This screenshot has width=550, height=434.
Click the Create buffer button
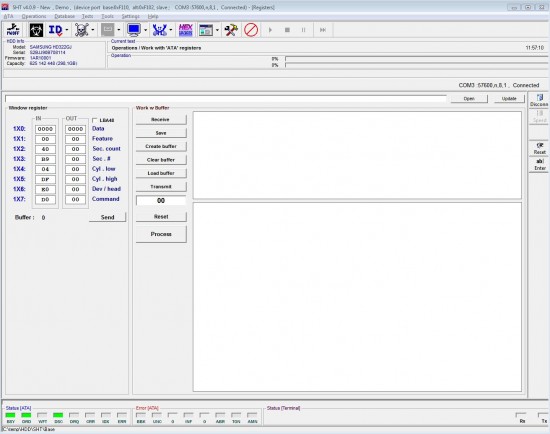(161, 146)
